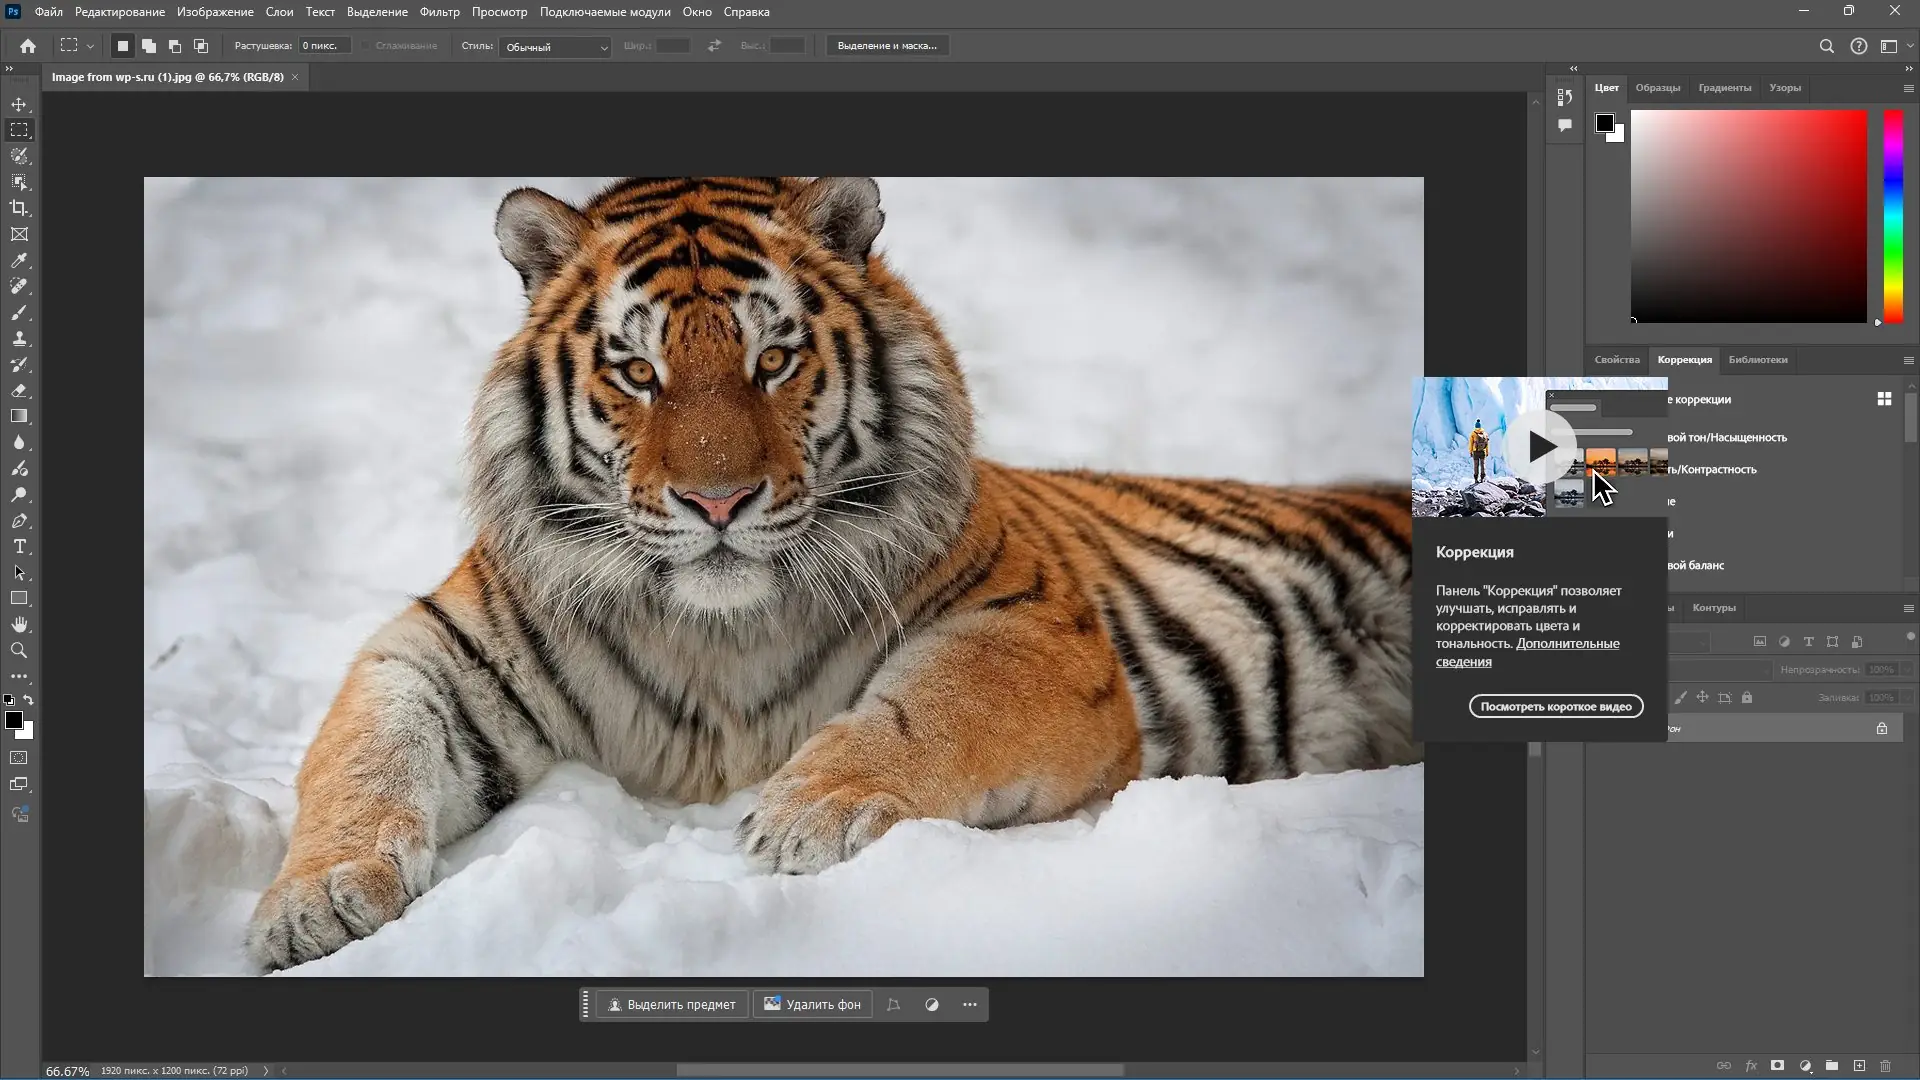The image size is (1920, 1080).
Task: Click the rainbow hue slider strip
Action: (x=1893, y=215)
